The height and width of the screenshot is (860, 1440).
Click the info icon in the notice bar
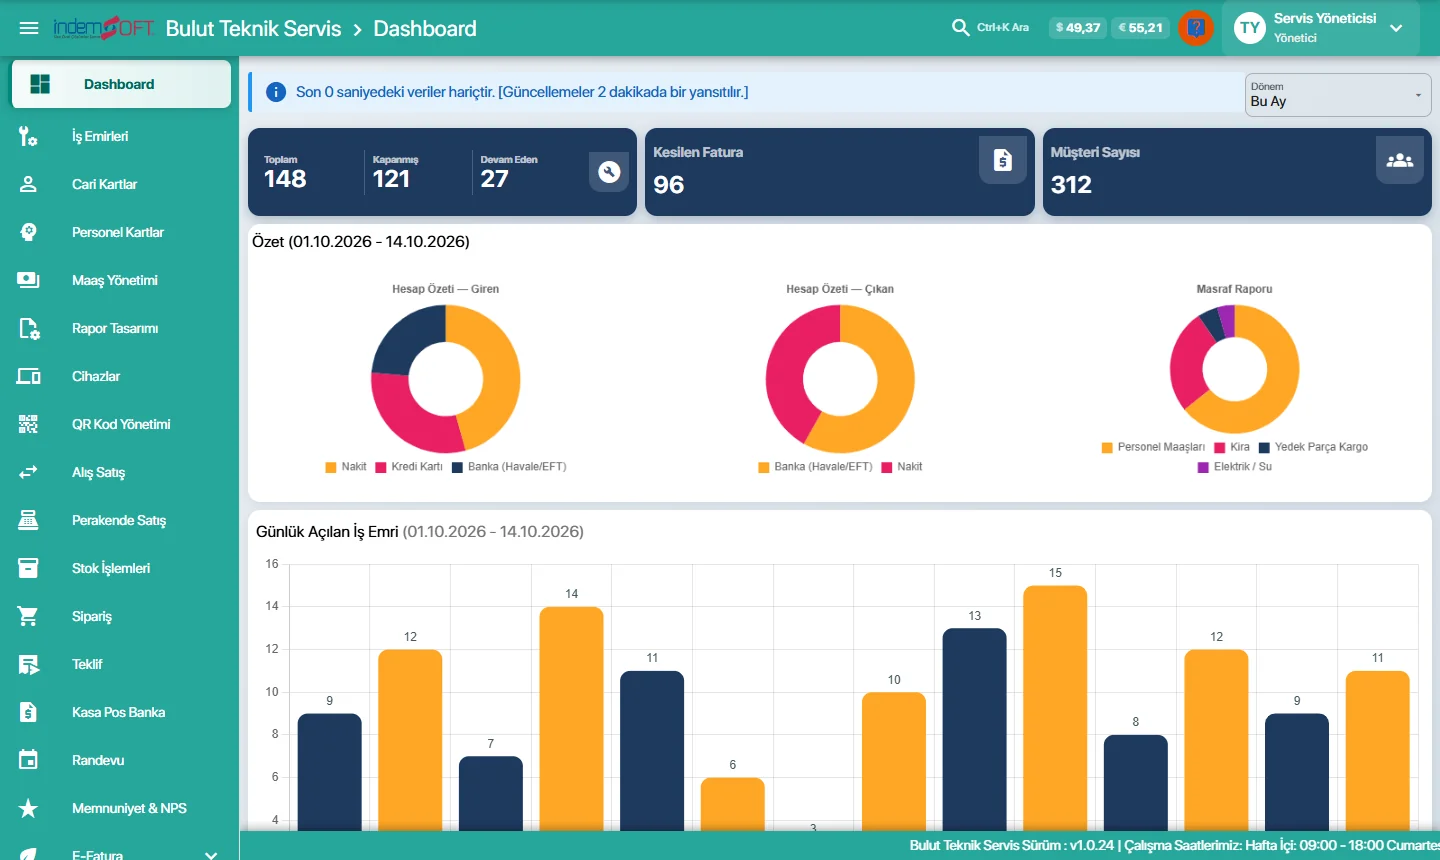pyautogui.click(x=276, y=92)
